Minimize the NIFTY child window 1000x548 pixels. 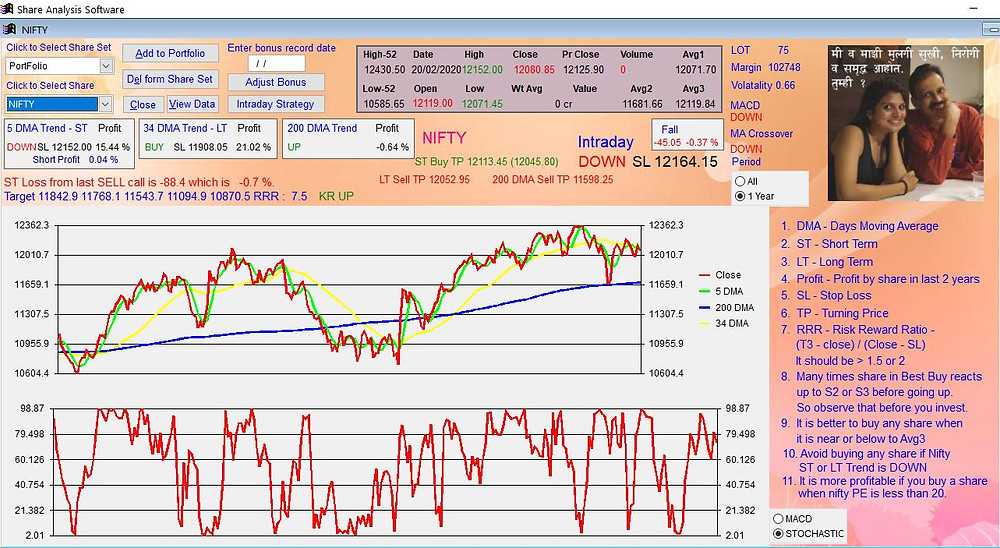point(992,29)
